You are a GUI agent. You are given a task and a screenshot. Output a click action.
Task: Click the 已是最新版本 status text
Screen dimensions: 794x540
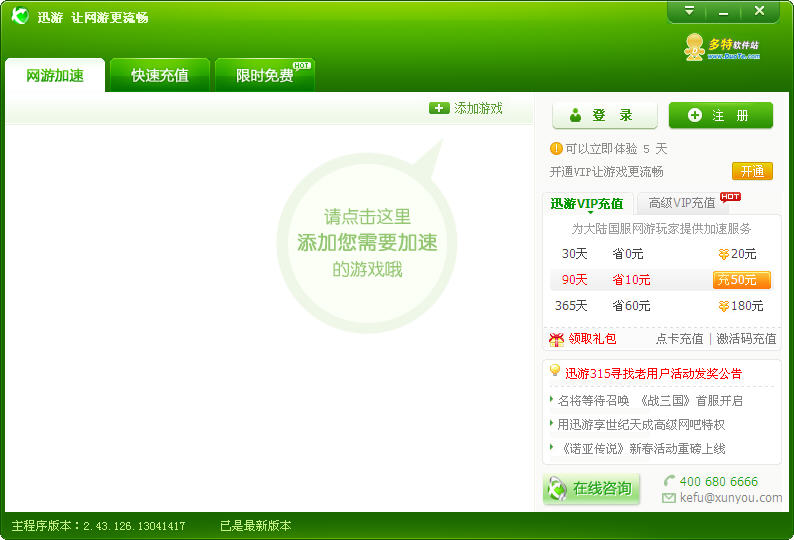click(x=256, y=526)
